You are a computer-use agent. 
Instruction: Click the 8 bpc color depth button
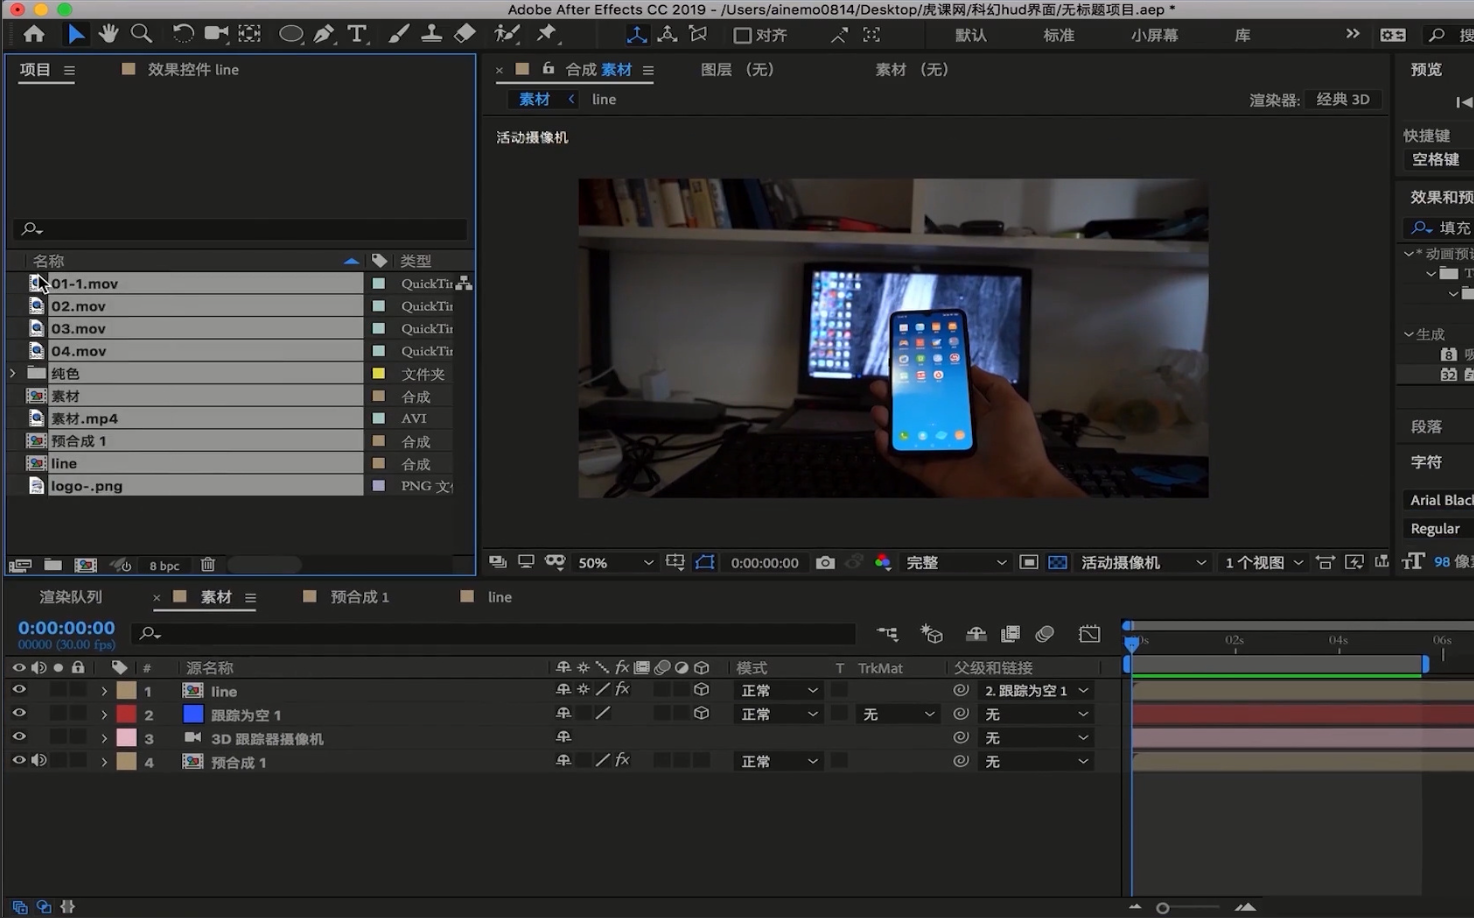[164, 566]
